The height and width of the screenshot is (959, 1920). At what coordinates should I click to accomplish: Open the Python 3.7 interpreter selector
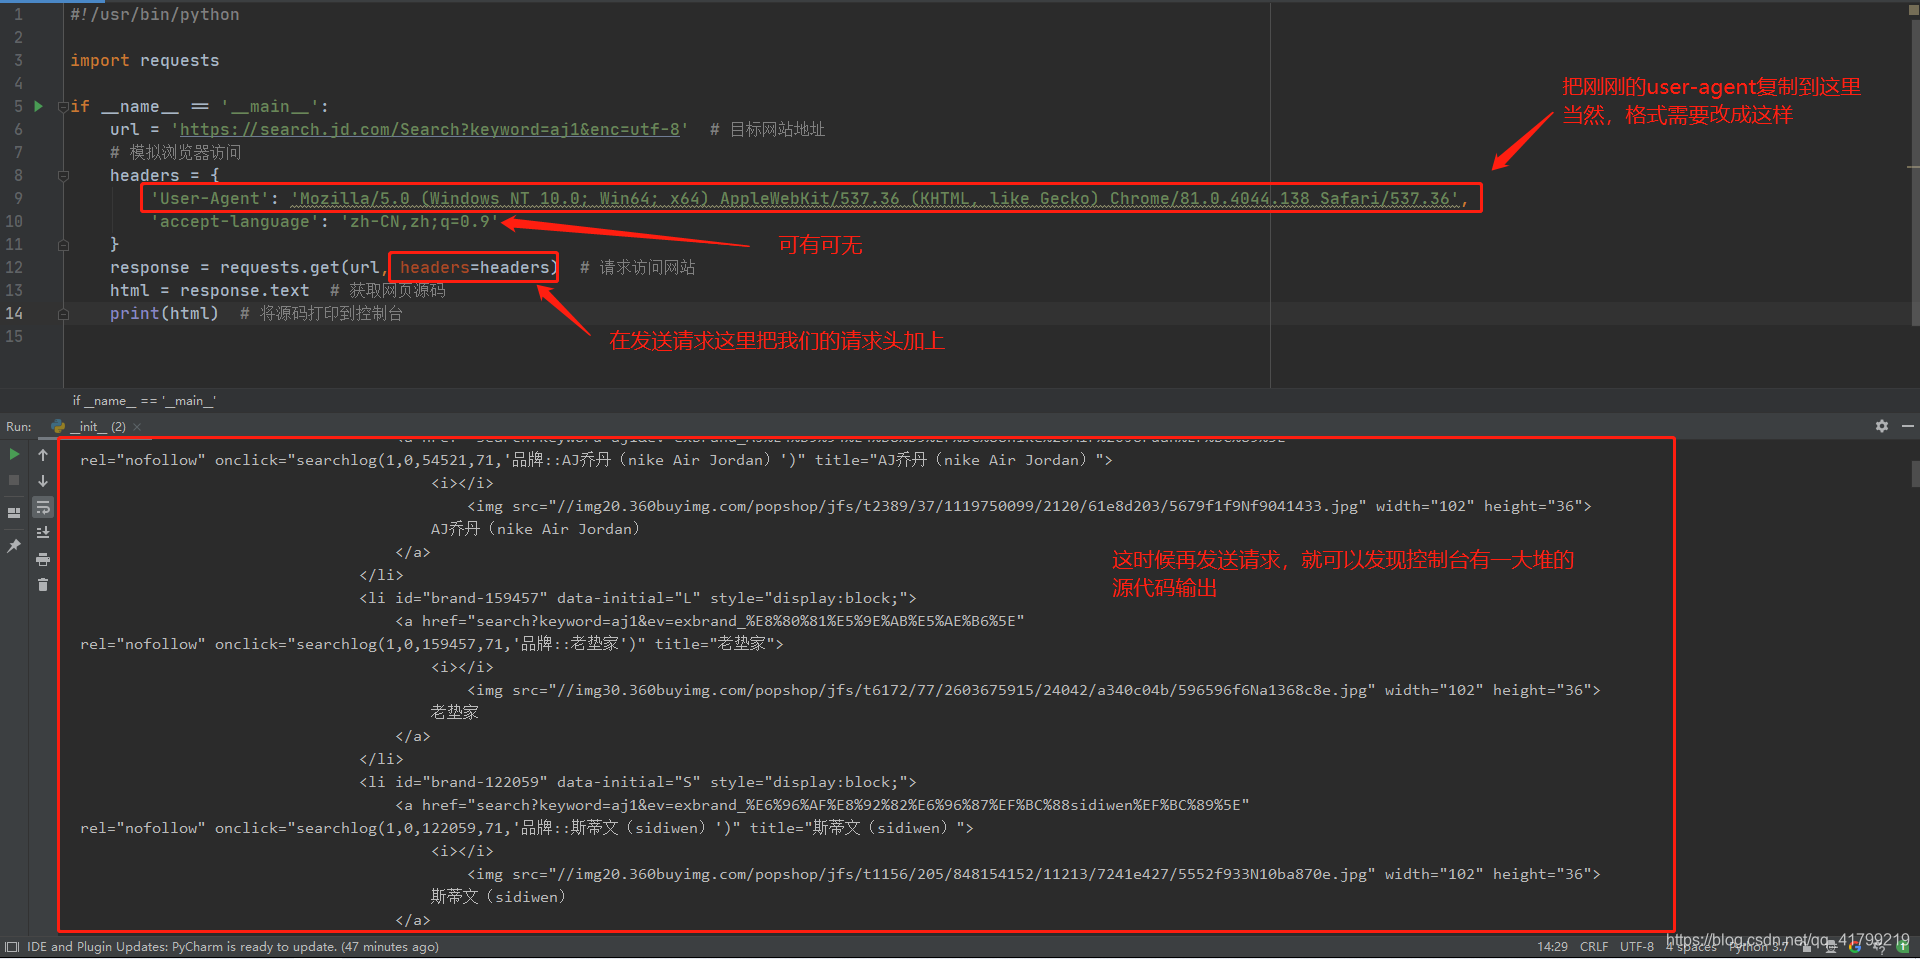pyautogui.click(x=1759, y=947)
